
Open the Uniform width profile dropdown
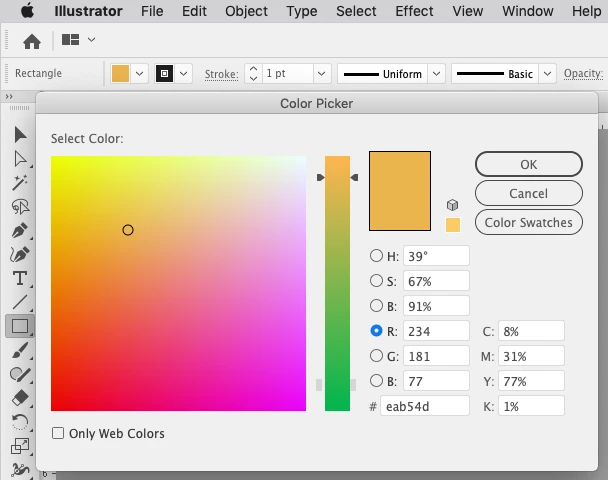point(436,74)
